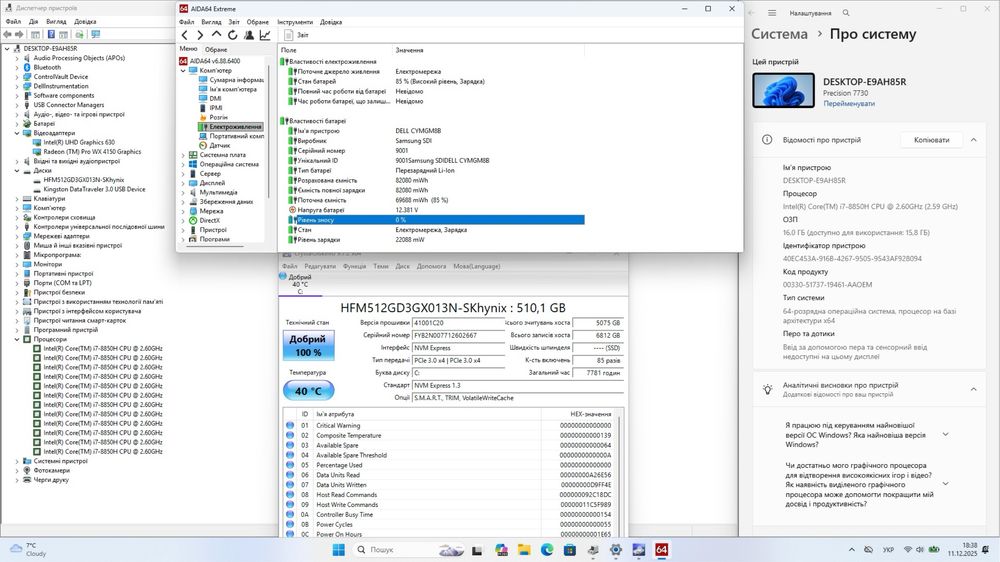Open AIDA64 Вигляд menu
This screenshot has width=1000, height=562.
pyautogui.click(x=211, y=22)
